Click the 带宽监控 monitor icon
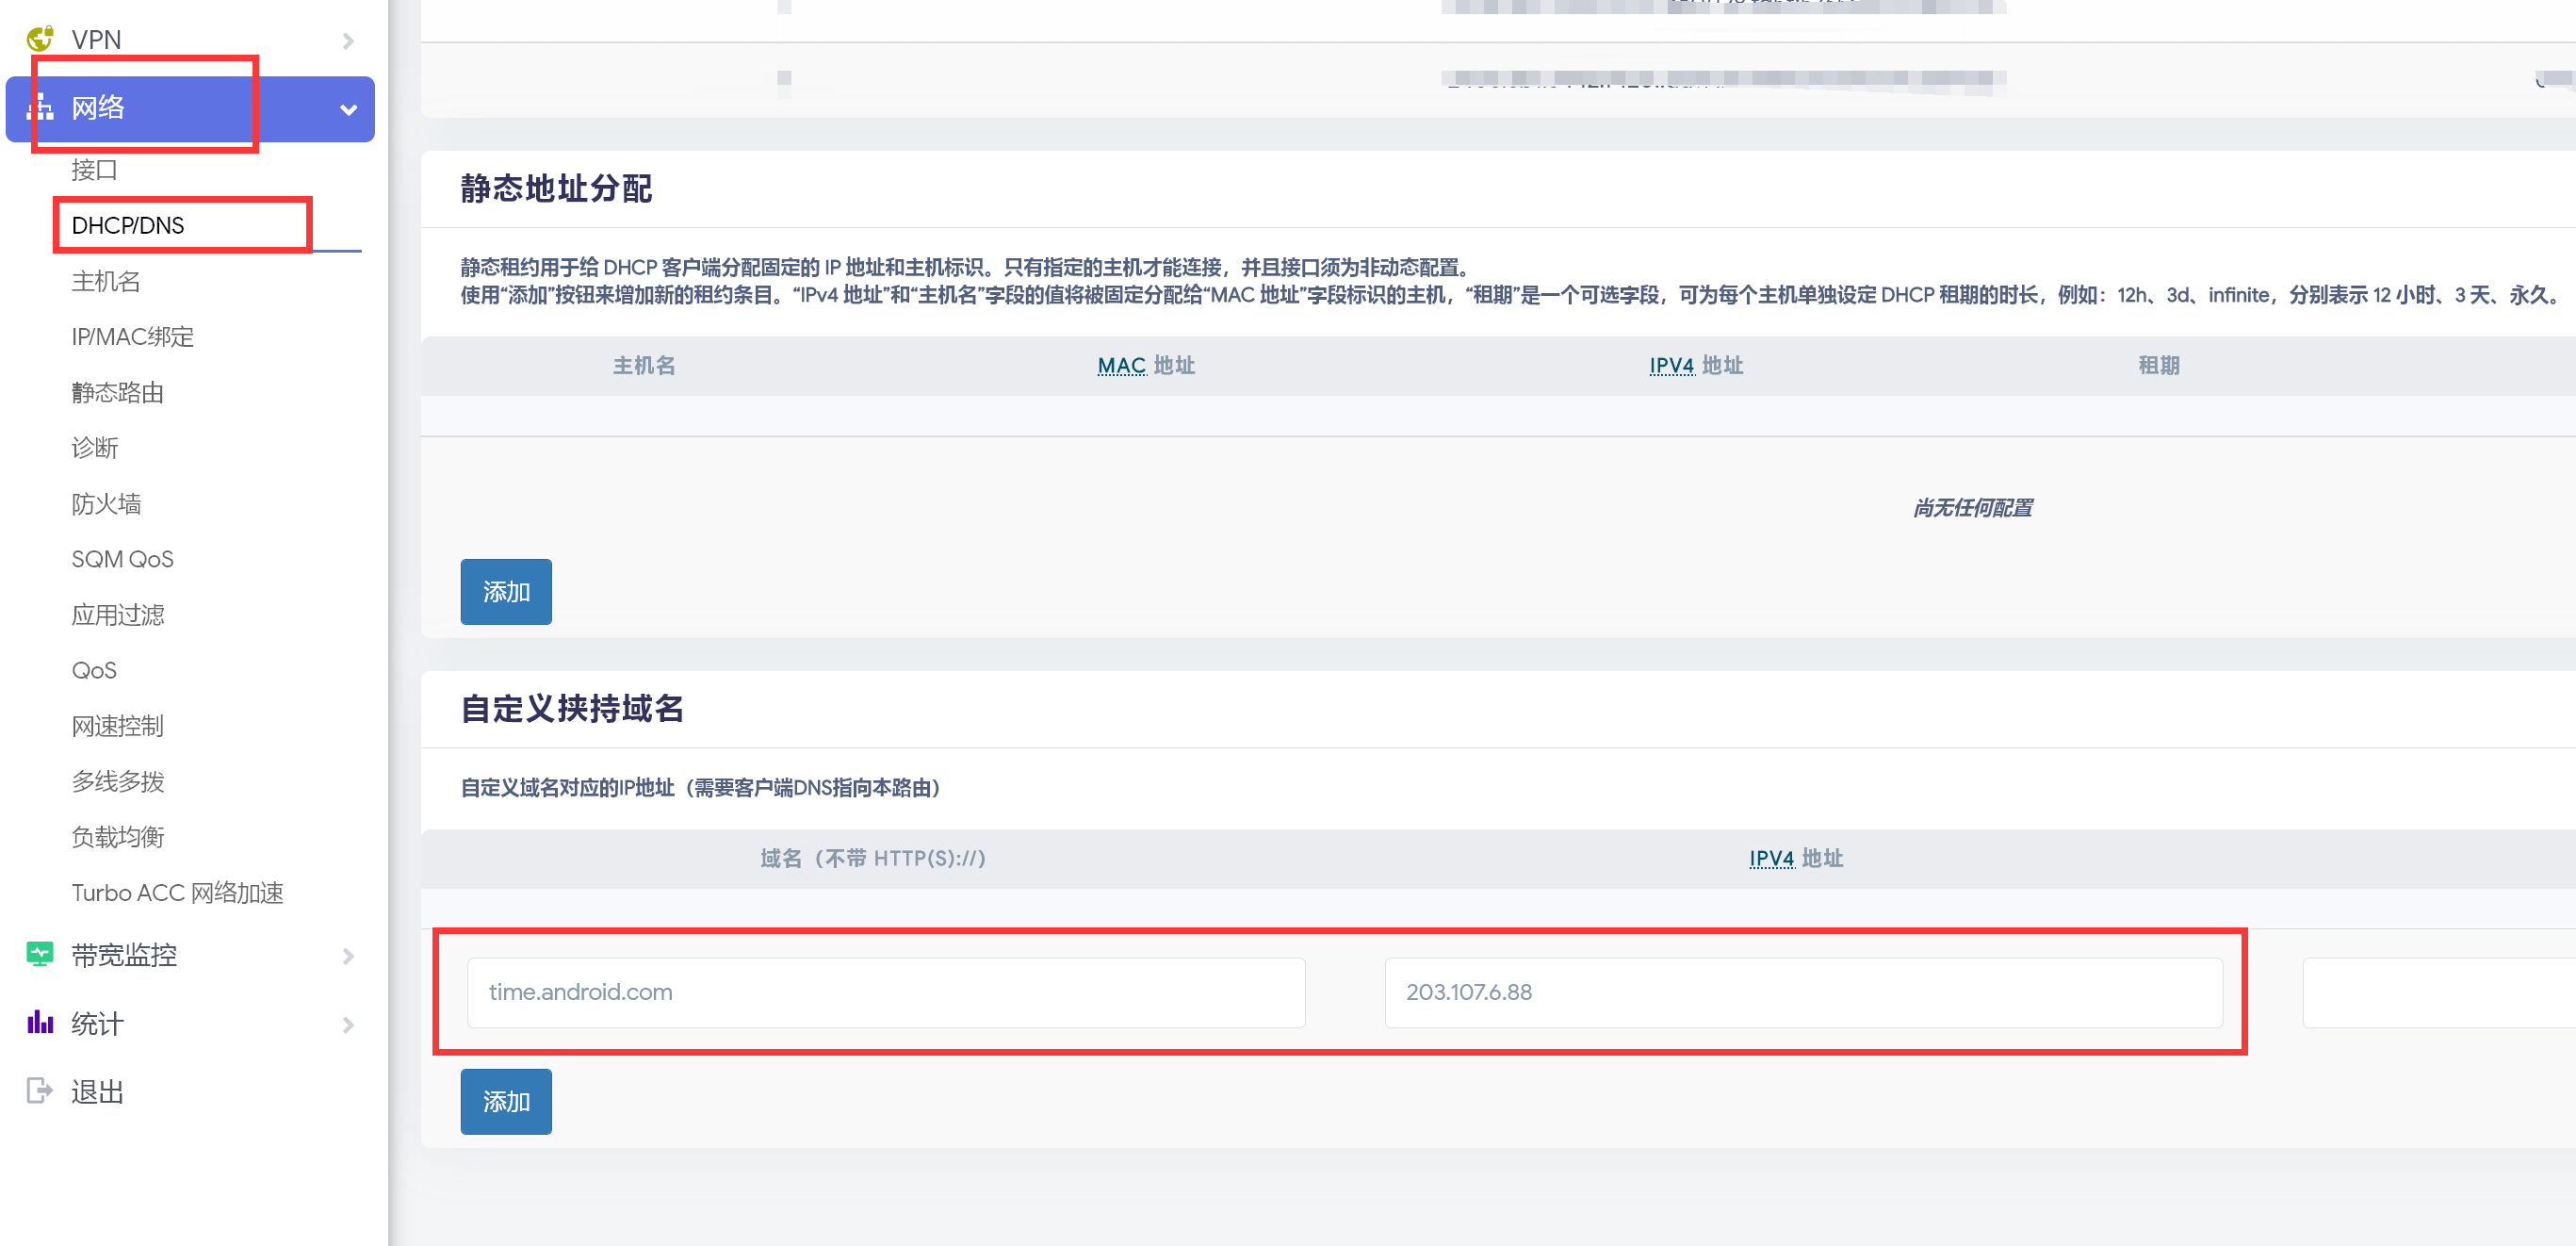Screen dimensions: 2576x1246 click(x=40, y=955)
